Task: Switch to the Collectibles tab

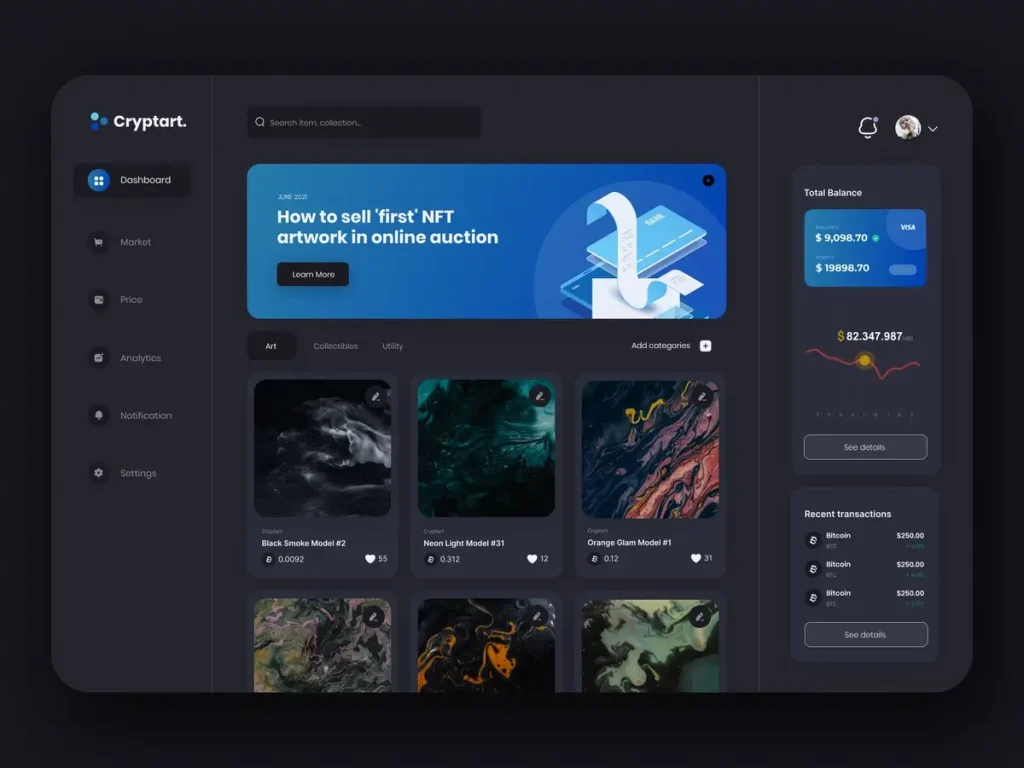Action: [336, 345]
